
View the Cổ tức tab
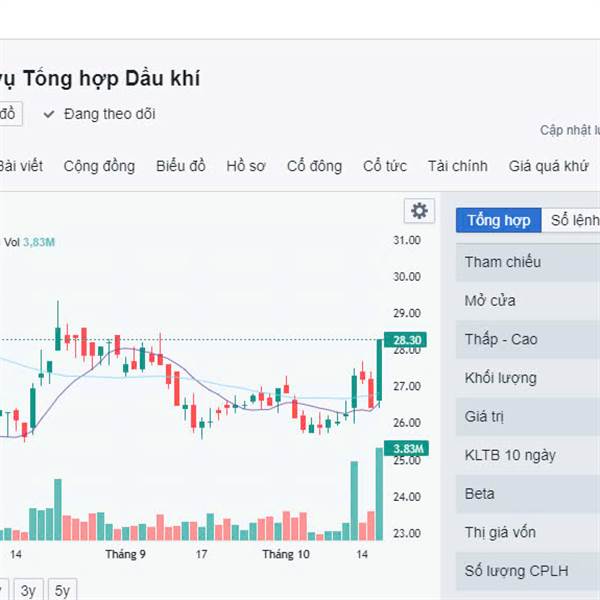pos(385,166)
